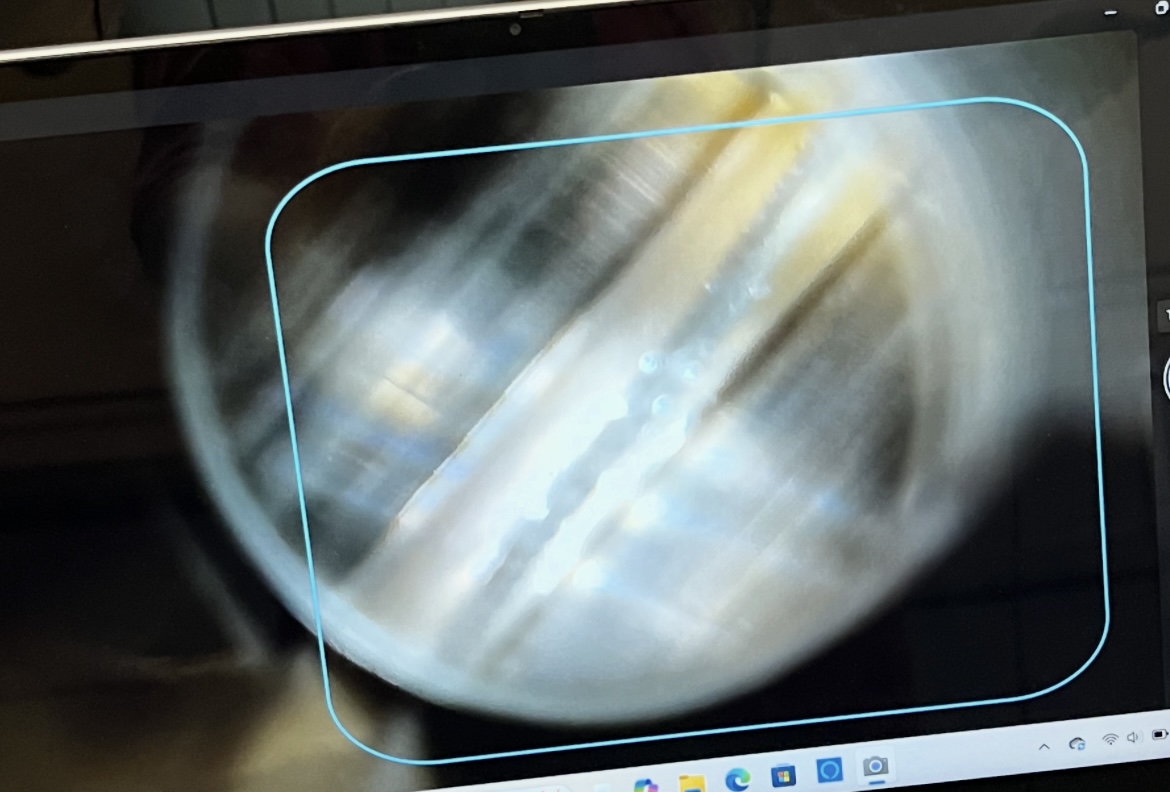Maximize the Camera window
Screen dimensions: 1170x792
point(1162,7)
